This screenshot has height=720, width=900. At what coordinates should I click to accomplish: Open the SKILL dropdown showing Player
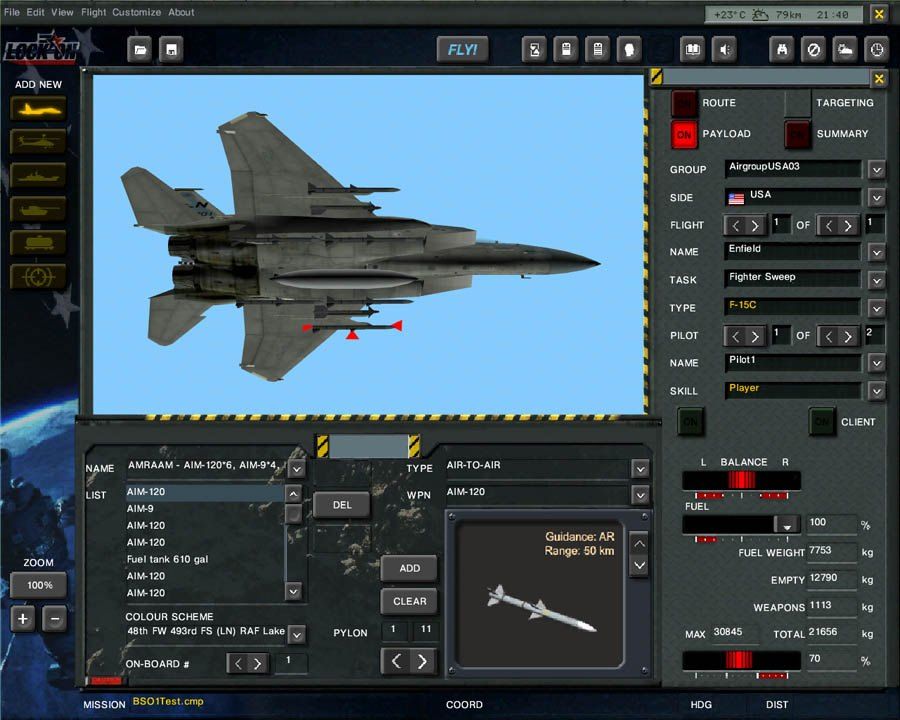pos(877,390)
